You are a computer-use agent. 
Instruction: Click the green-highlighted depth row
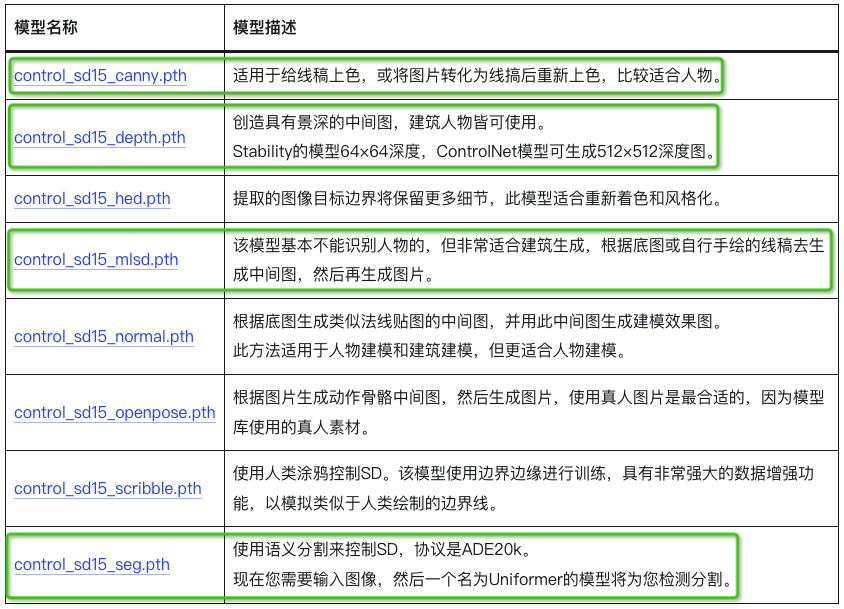click(420, 137)
